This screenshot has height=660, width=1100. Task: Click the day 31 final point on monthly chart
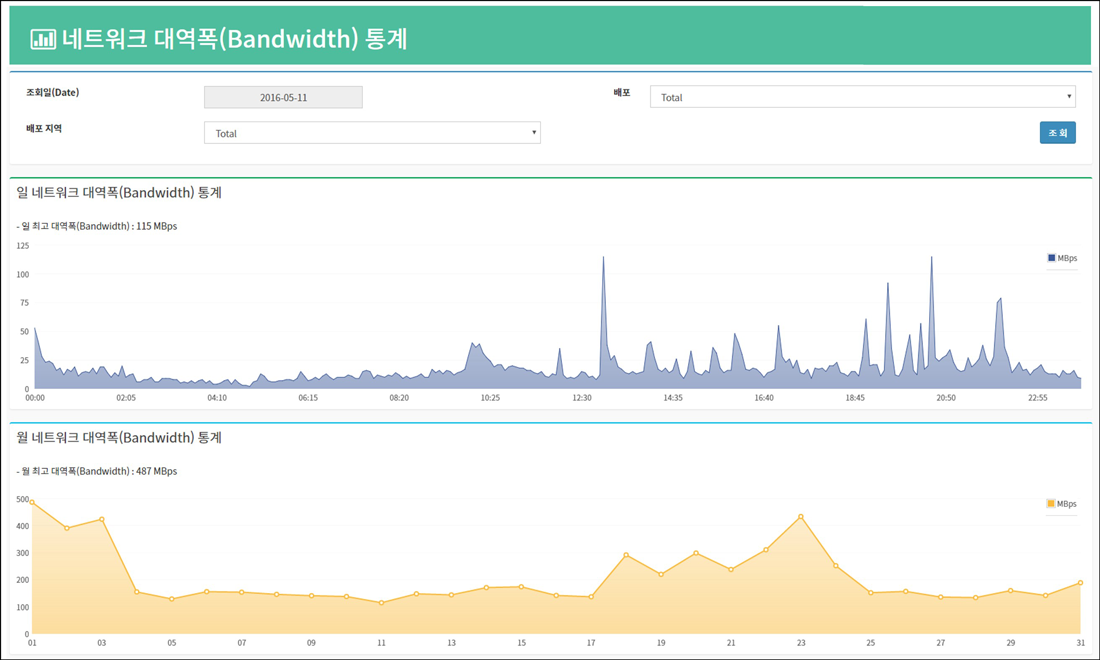coord(1080,583)
